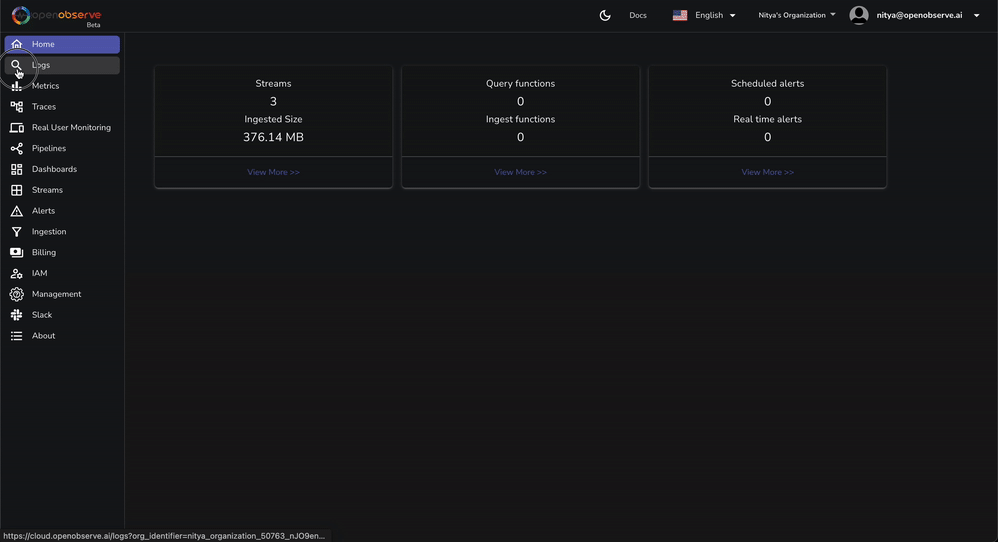Open the Slack sidebar label

(x=42, y=315)
